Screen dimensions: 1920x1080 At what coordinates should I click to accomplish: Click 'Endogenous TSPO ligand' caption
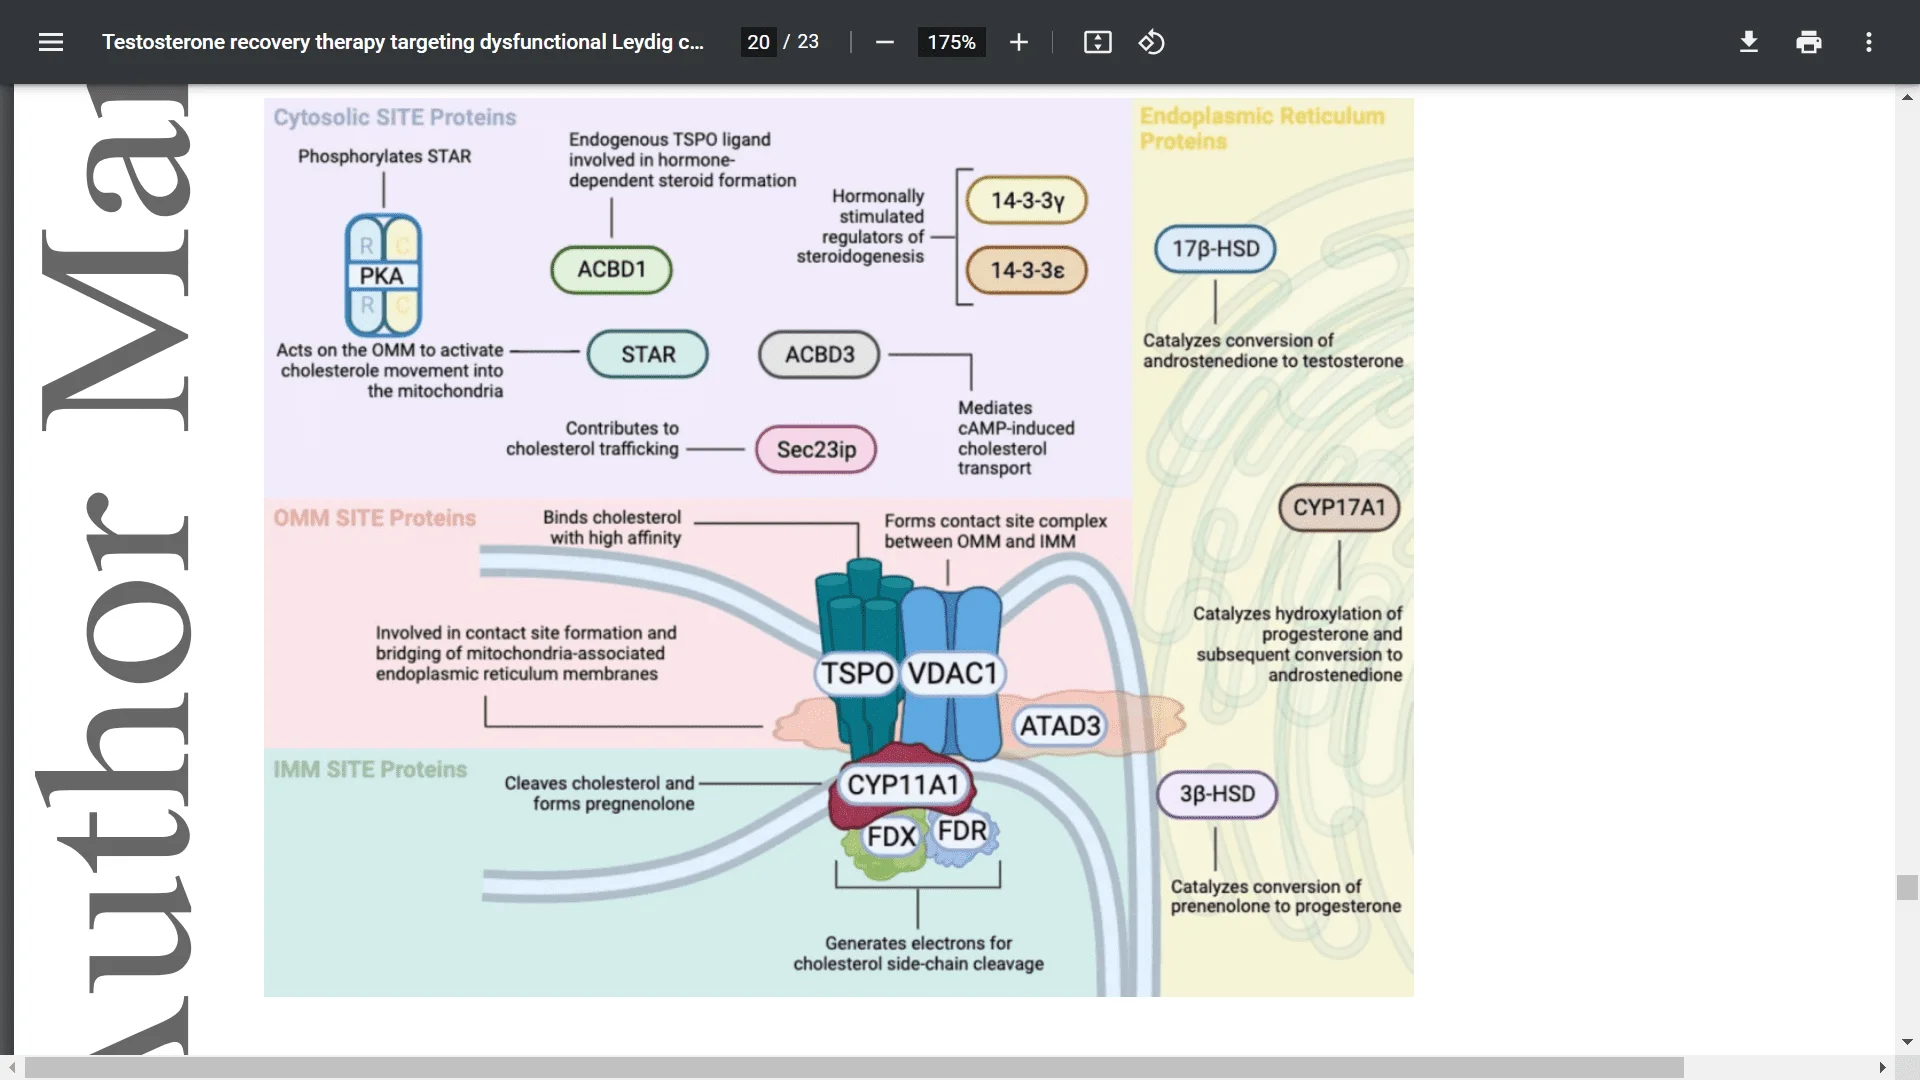(x=682, y=160)
